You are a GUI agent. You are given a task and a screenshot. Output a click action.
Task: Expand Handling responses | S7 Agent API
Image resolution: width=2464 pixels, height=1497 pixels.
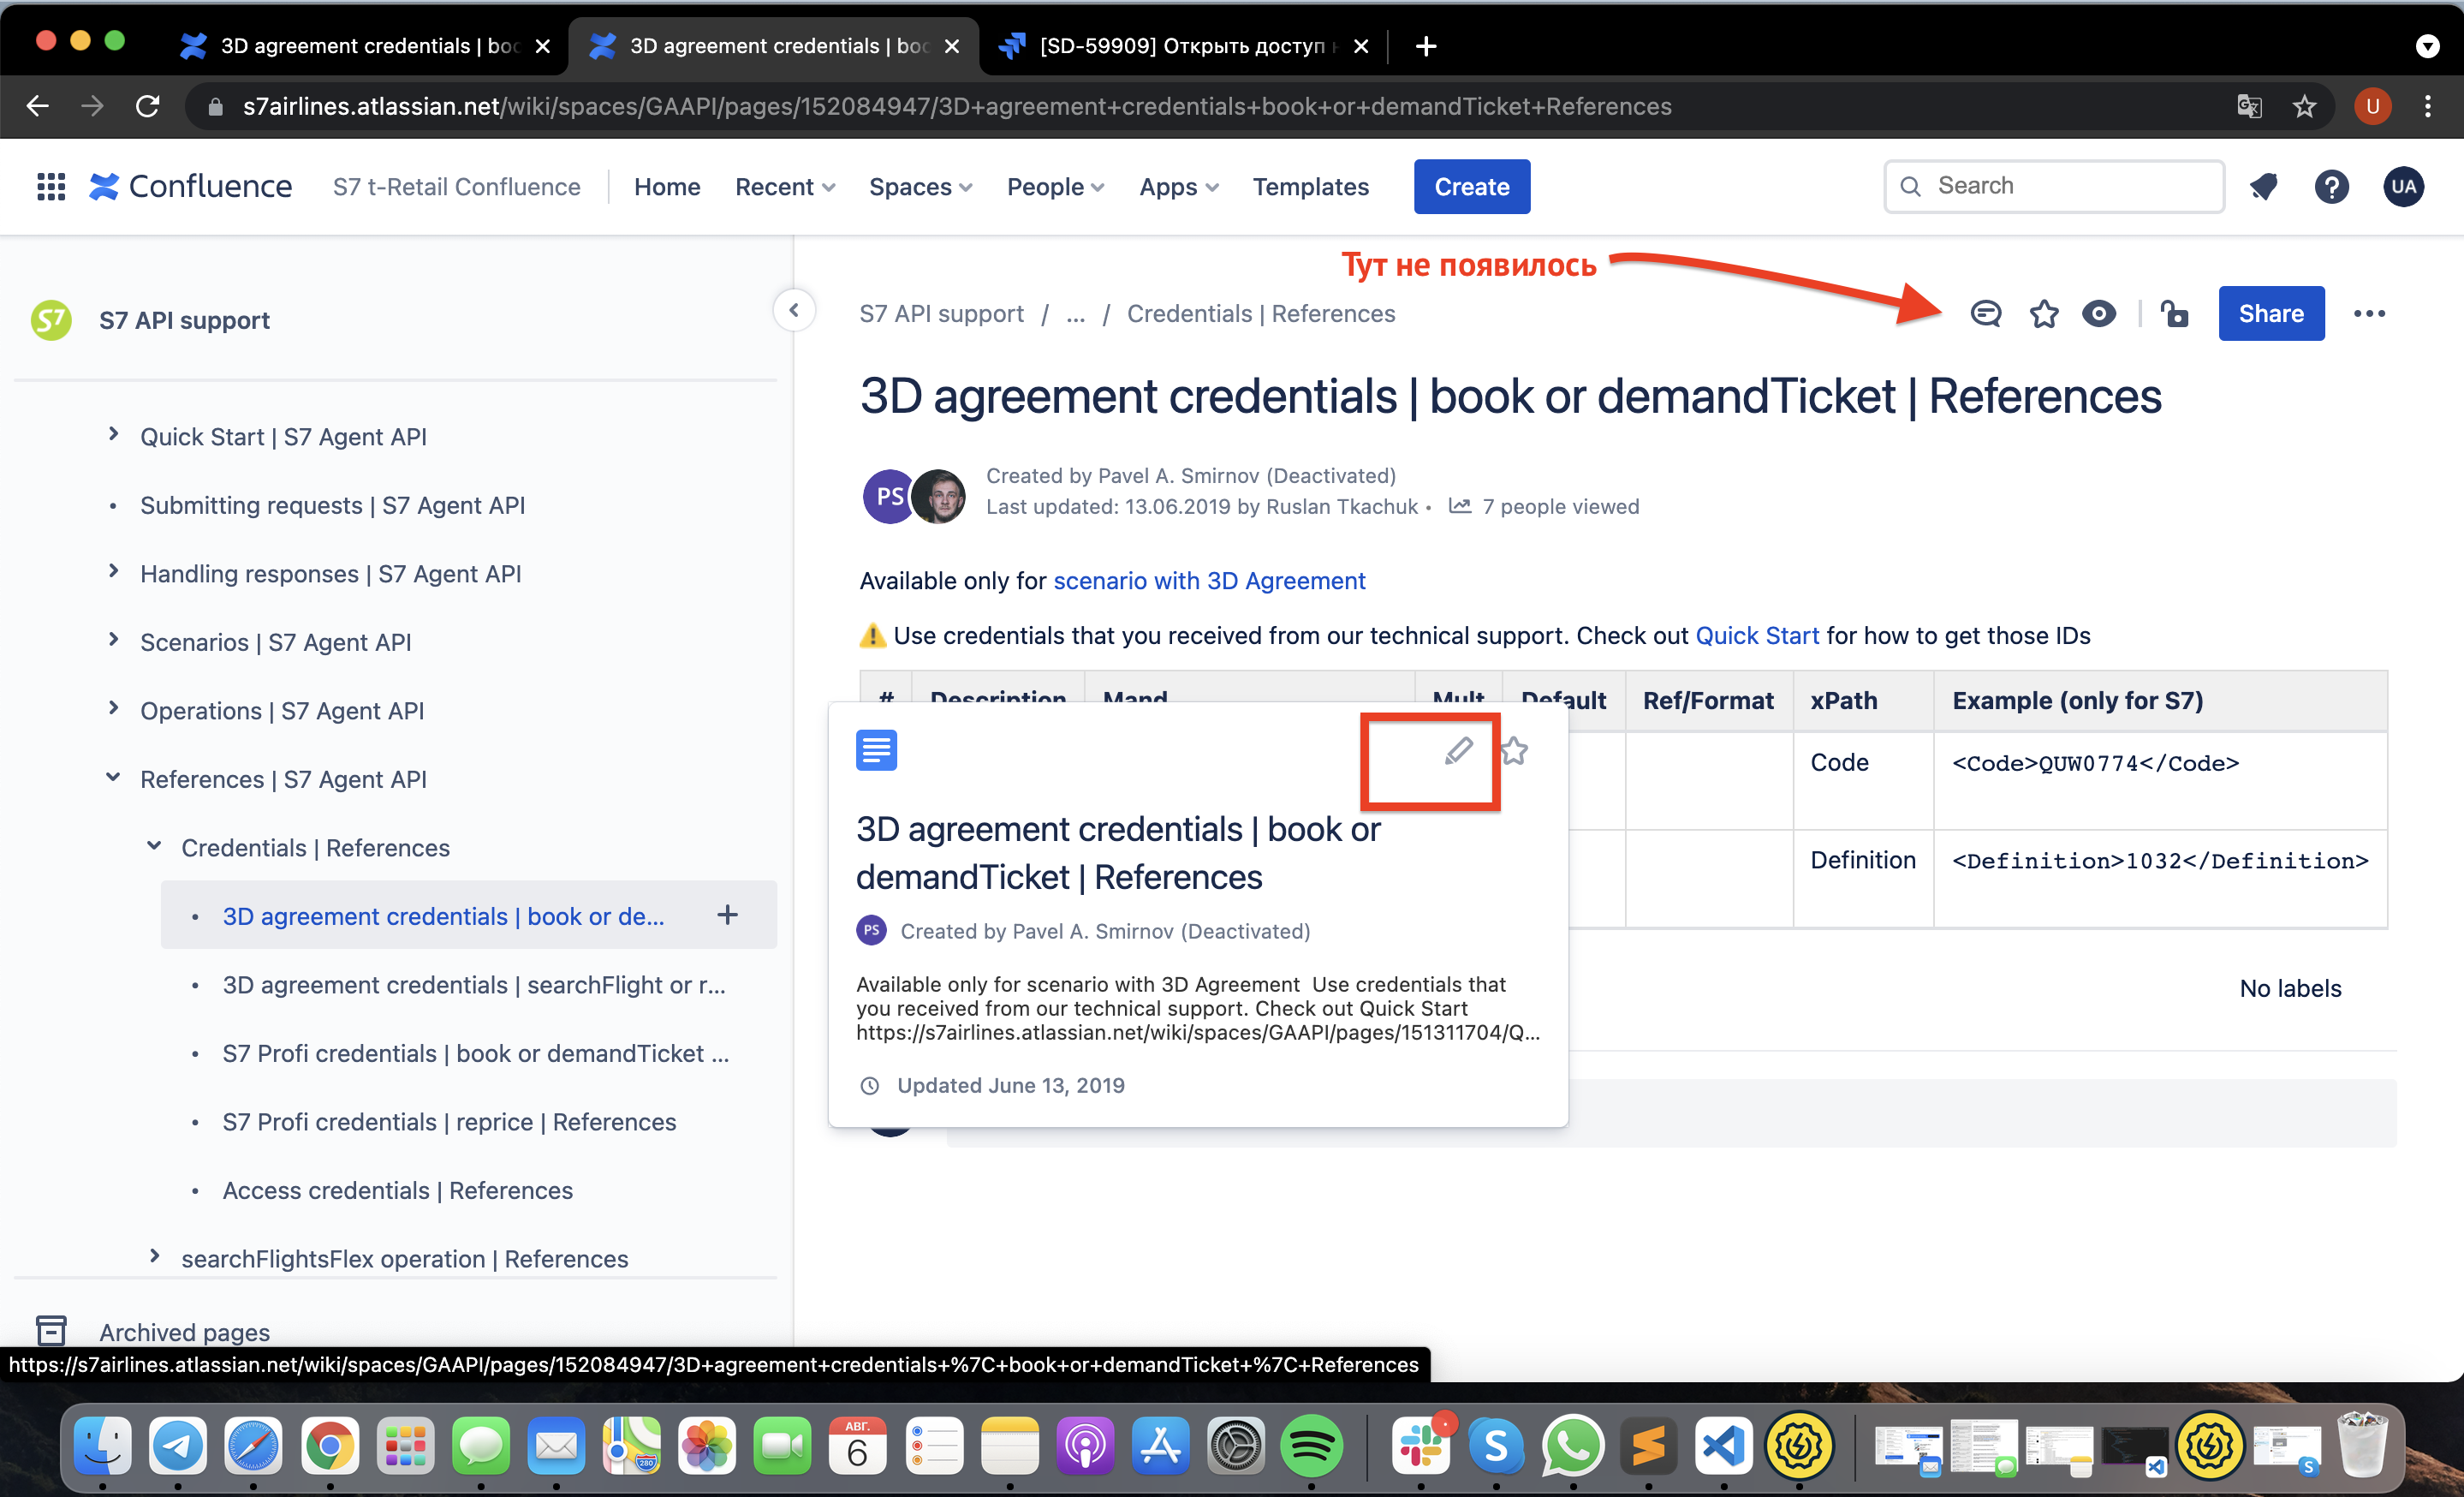click(x=113, y=572)
